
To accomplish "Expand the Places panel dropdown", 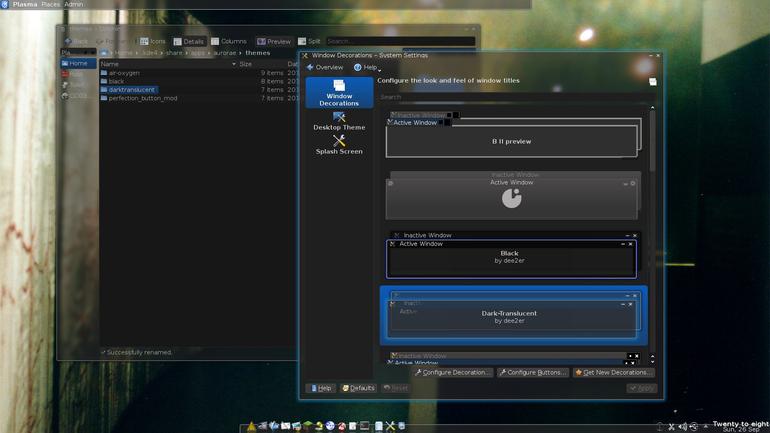I will (78, 52).
